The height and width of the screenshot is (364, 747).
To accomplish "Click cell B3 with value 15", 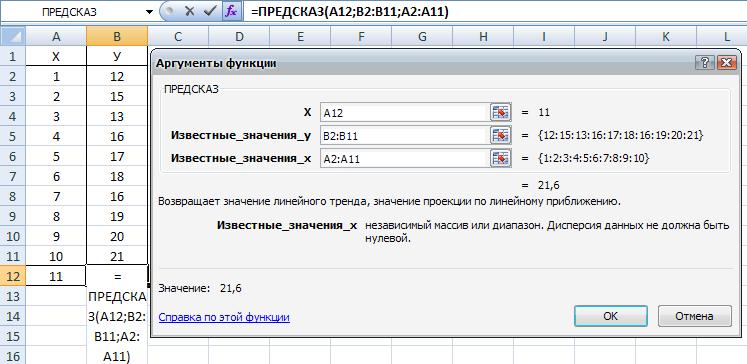I will (117, 96).
